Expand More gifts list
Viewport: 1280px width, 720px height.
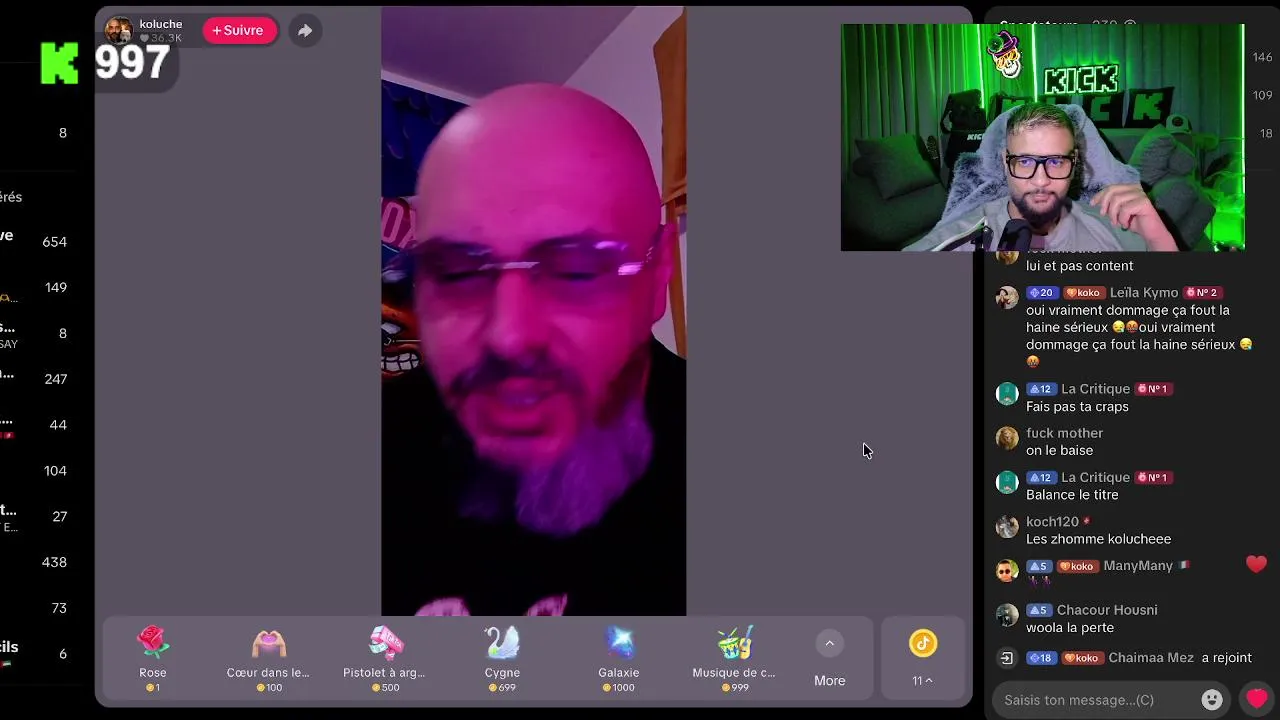pos(829,658)
